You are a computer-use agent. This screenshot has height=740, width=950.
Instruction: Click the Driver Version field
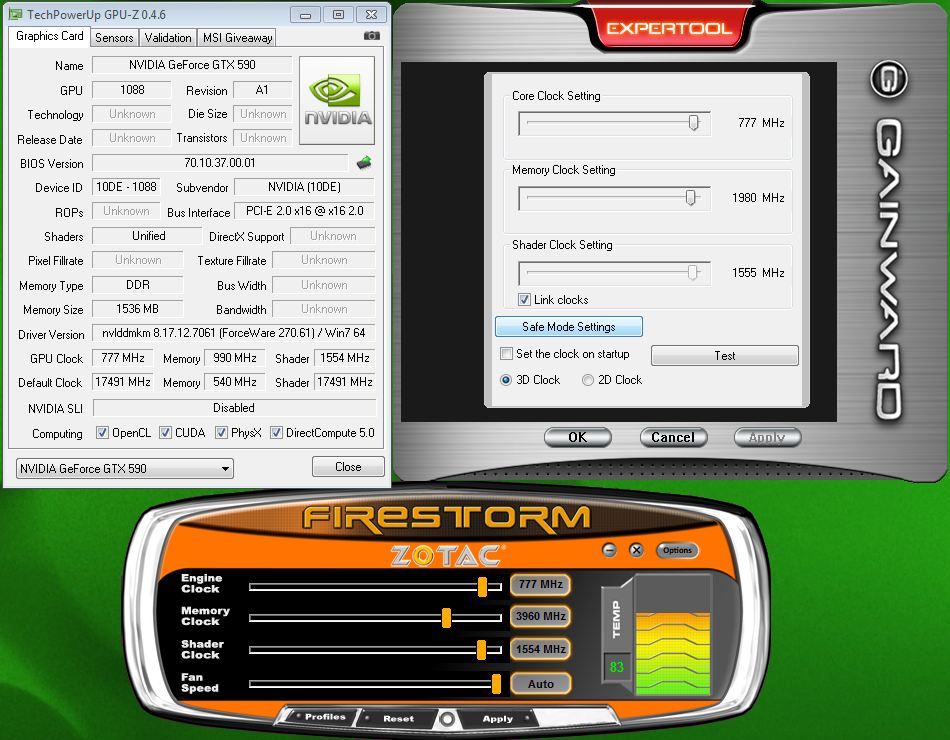click(x=234, y=333)
